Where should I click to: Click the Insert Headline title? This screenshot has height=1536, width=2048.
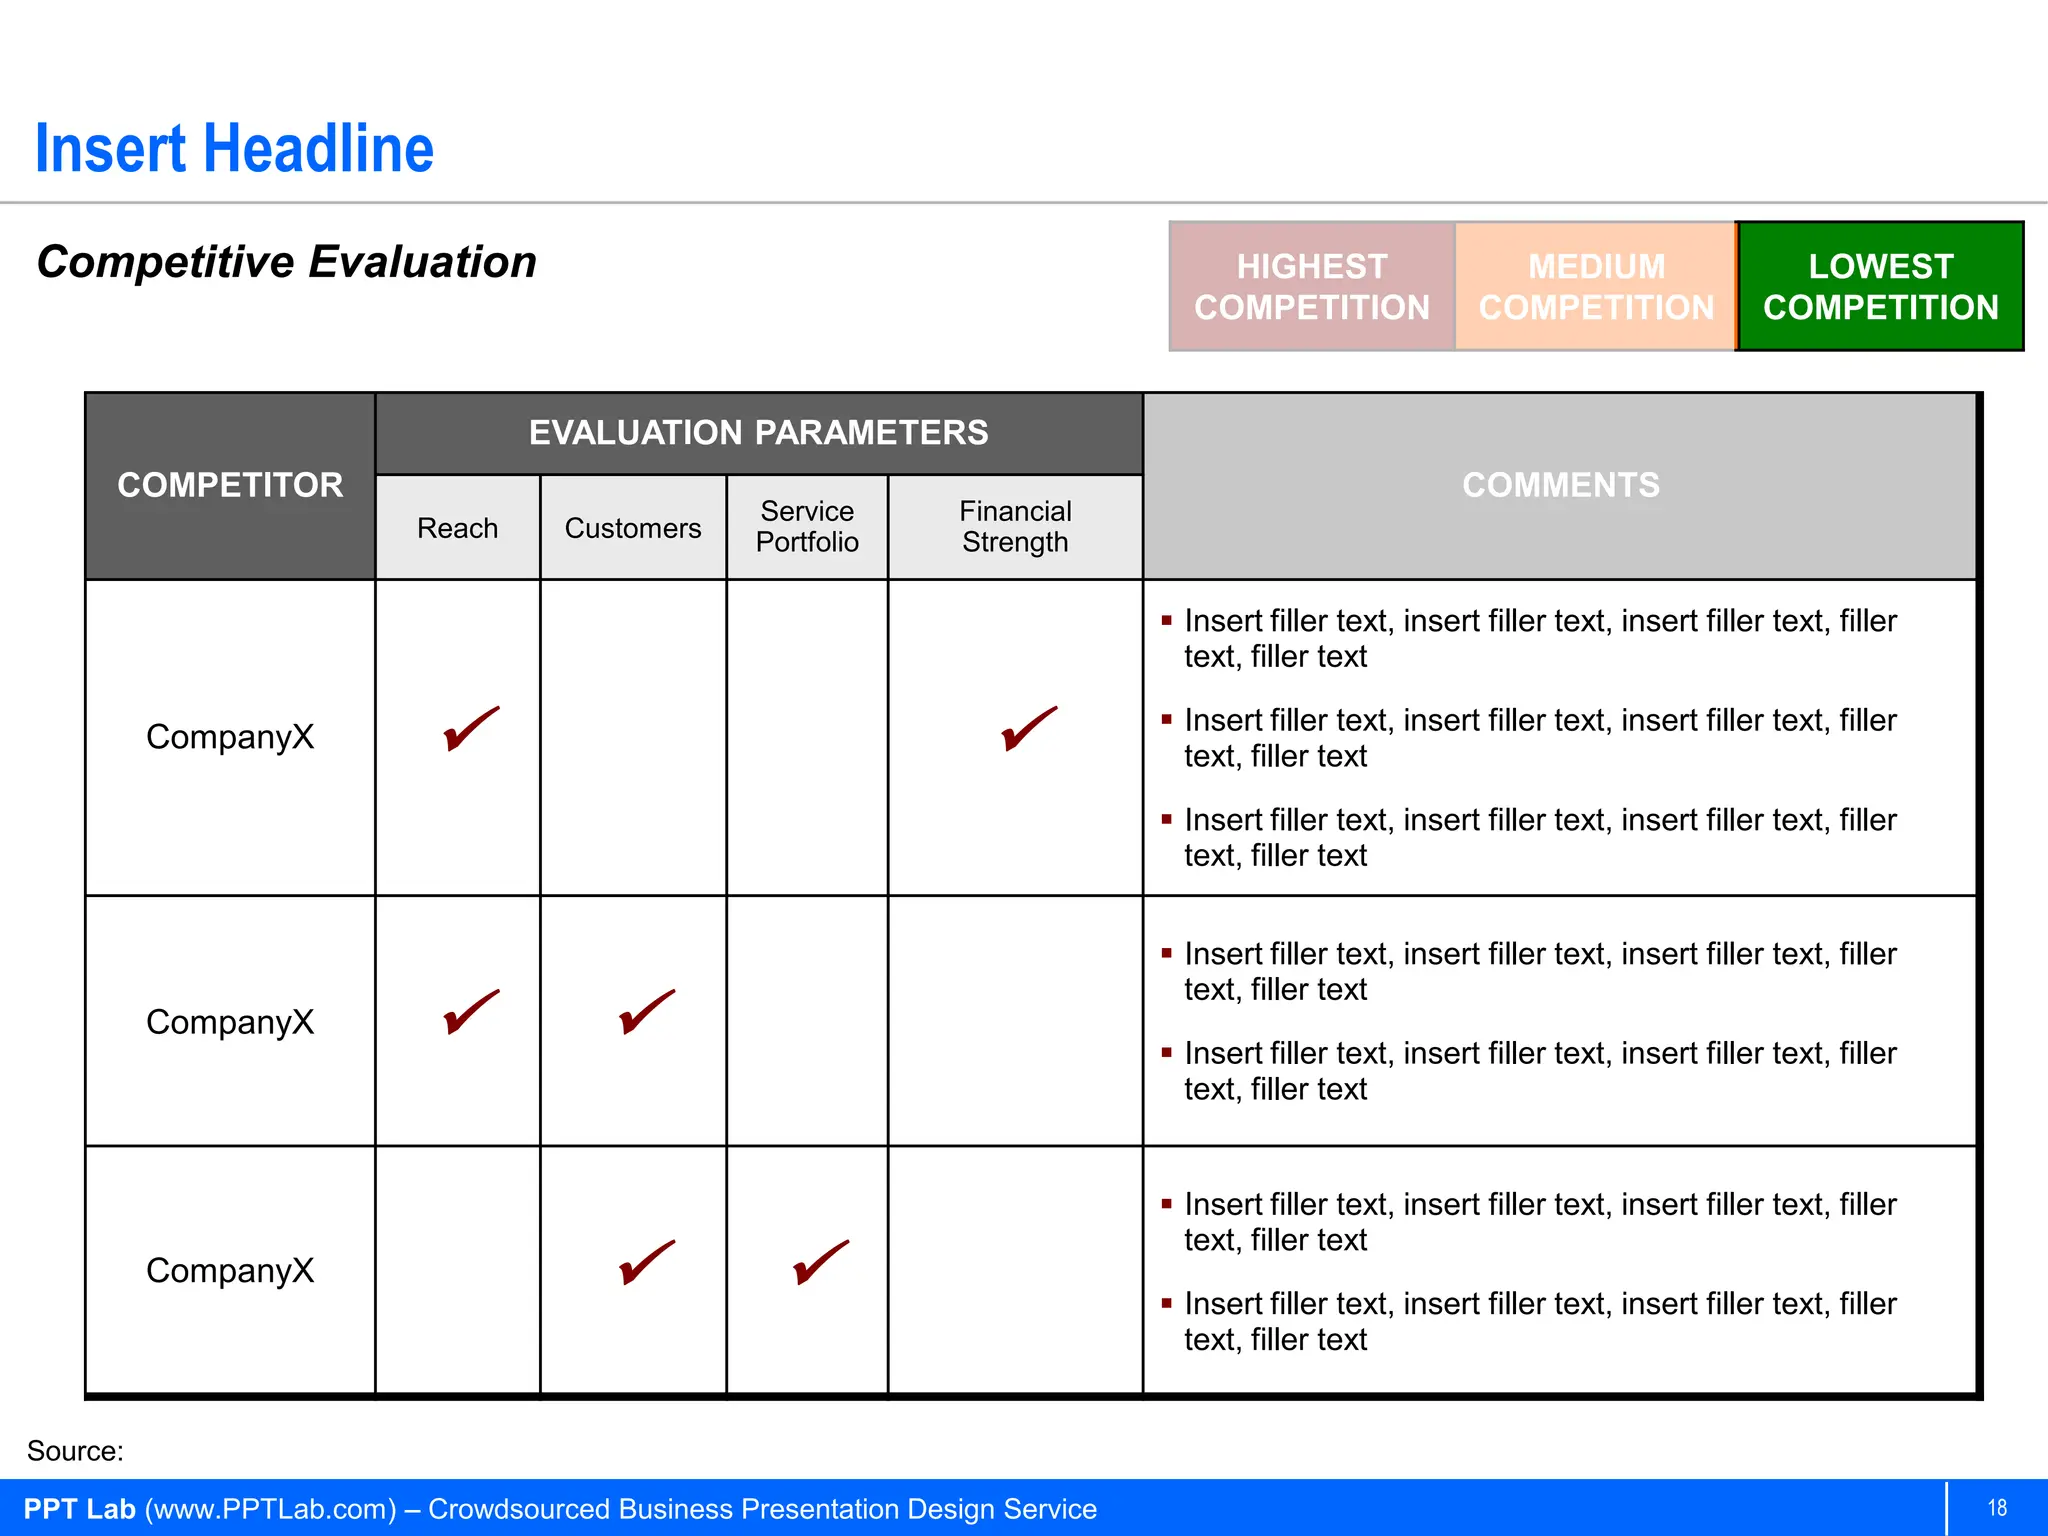(x=234, y=149)
